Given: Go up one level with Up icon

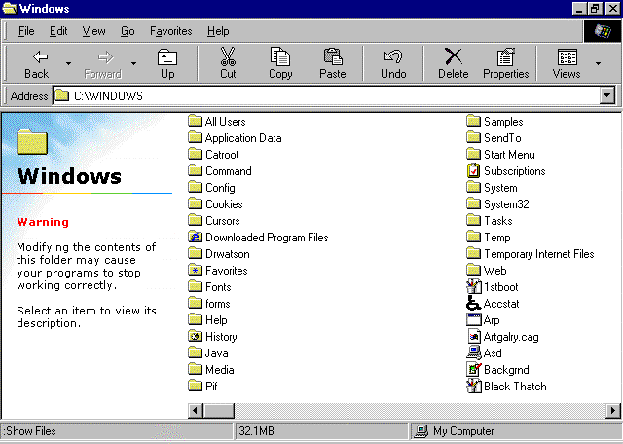Looking at the screenshot, I should (167, 57).
